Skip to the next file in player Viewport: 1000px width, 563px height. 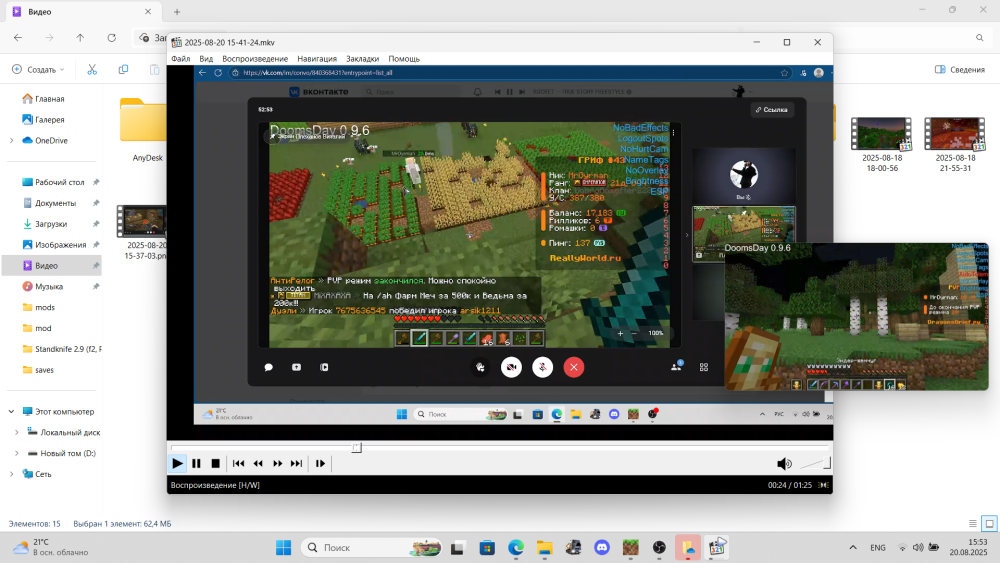click(x=297, y=464)
